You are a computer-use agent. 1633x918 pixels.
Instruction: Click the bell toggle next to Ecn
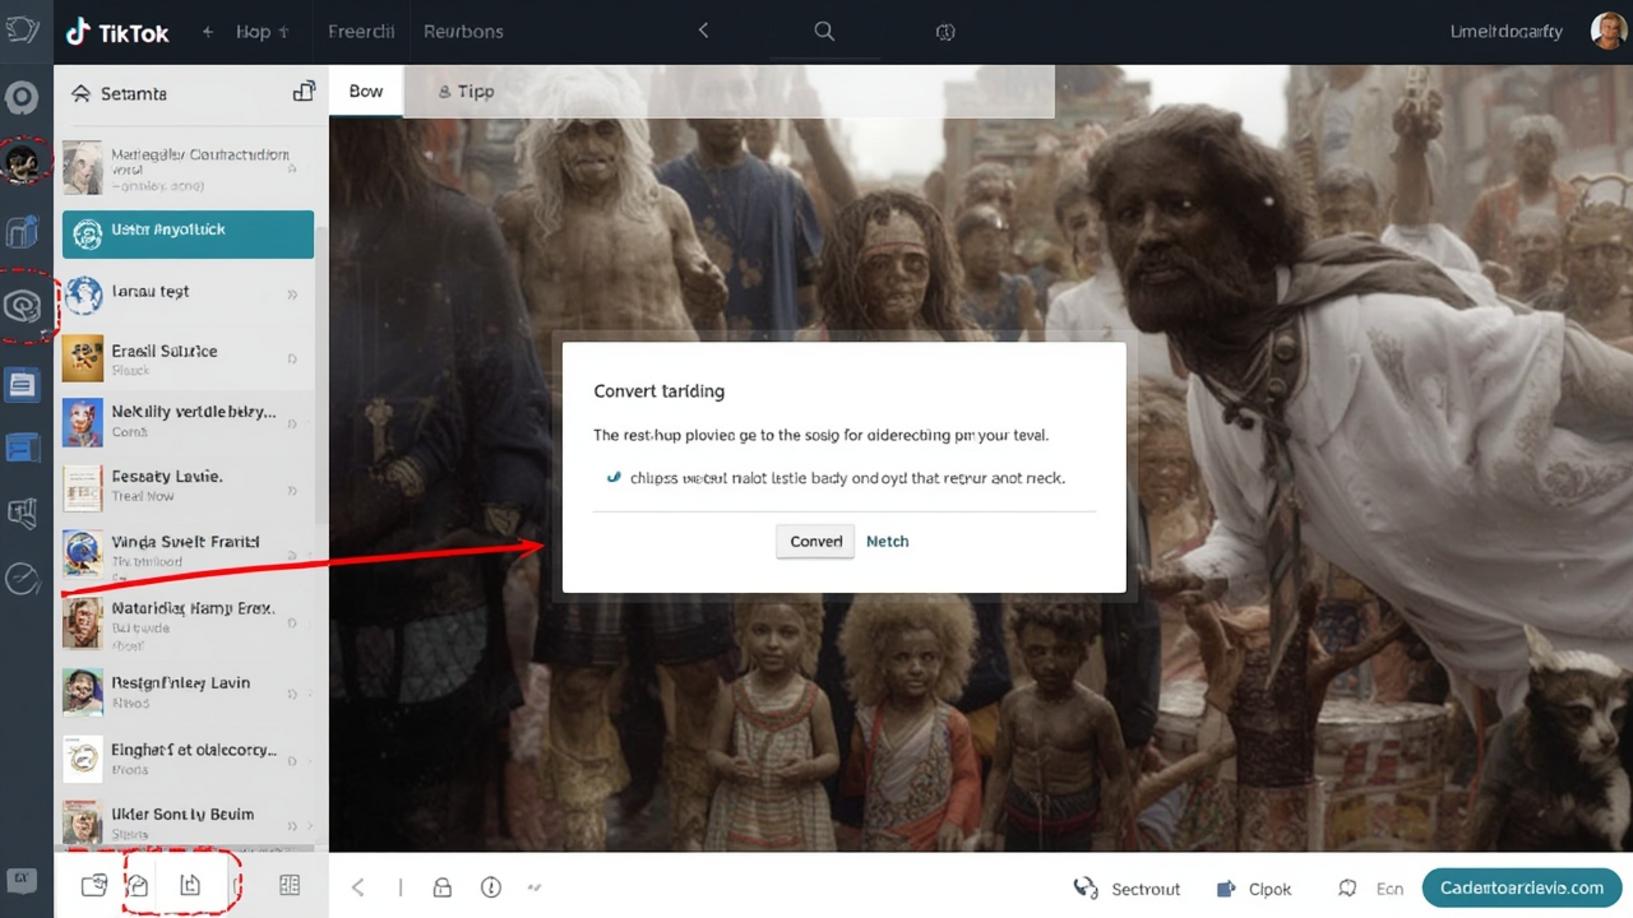(1347, 888)
